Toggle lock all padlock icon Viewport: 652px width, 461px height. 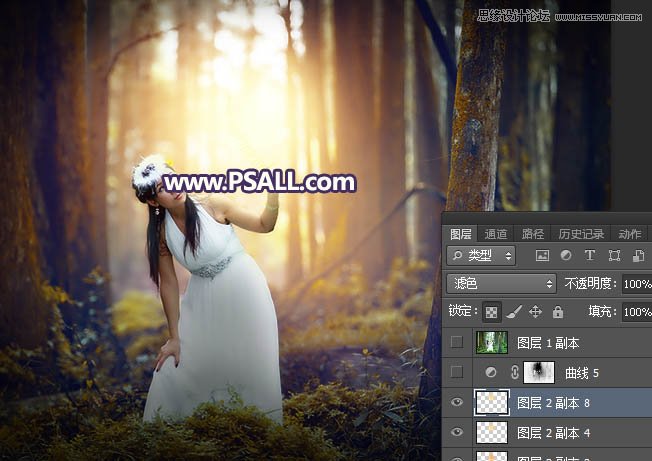tap(558, 312)
